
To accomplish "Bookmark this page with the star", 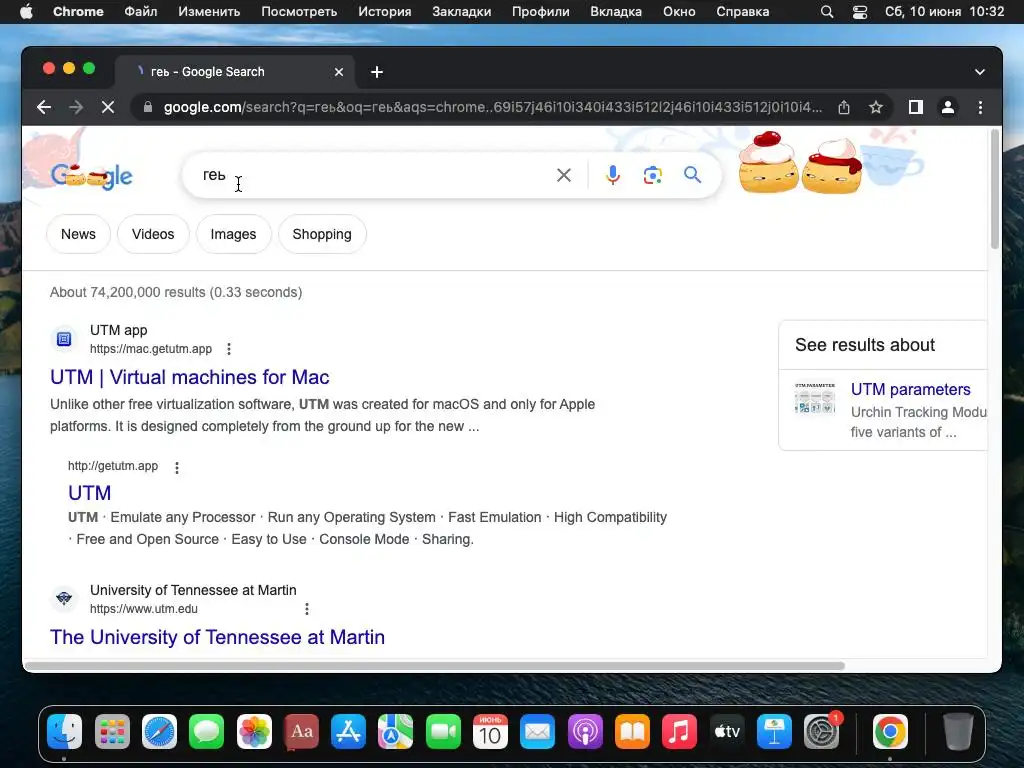I will coord(876,107).
